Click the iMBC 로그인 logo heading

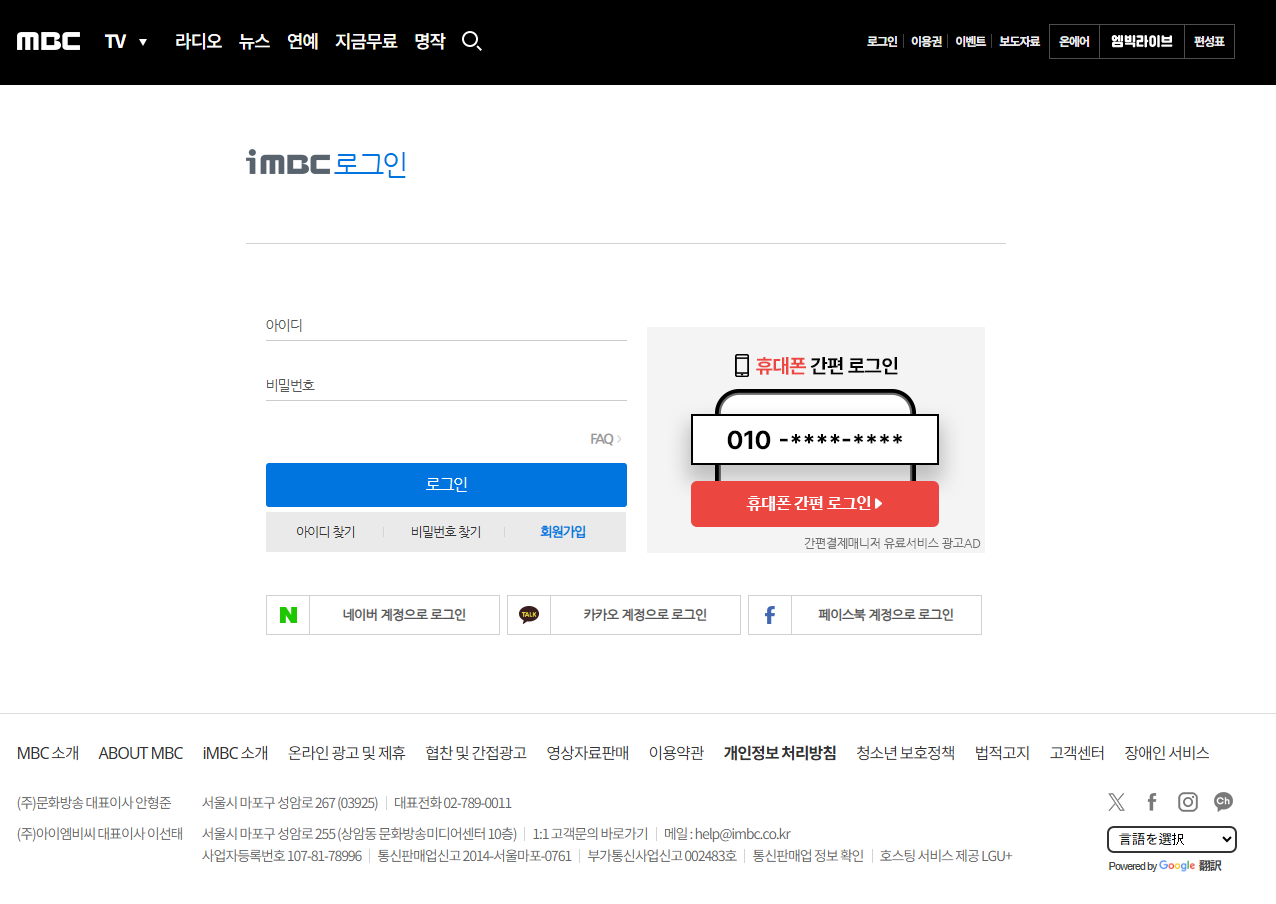coord(327,163)
